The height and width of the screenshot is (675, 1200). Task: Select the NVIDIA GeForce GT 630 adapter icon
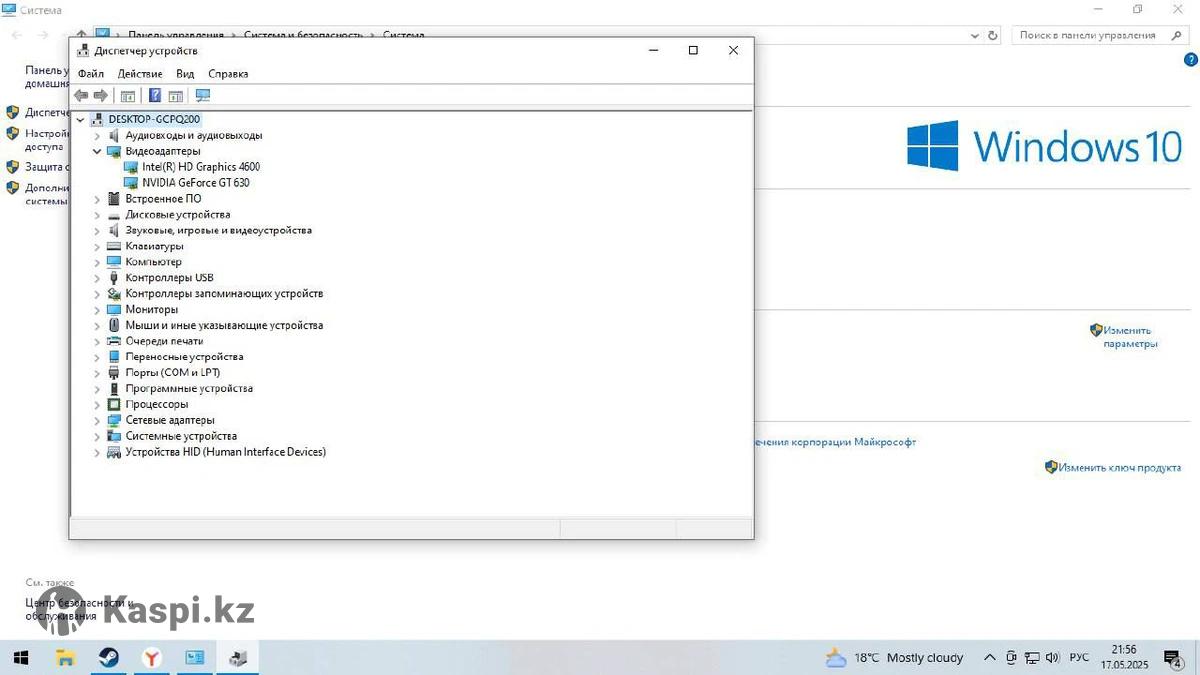point(131,183)
